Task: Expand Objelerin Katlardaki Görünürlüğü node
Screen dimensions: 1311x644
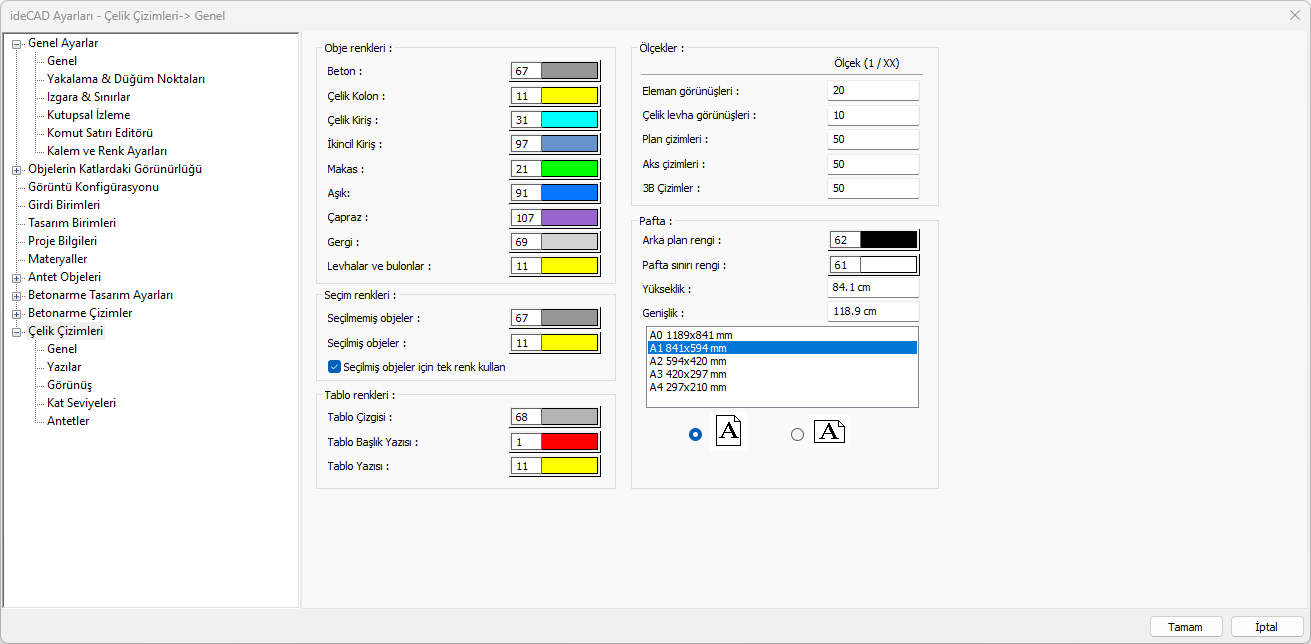Action: click(x=16, y=169)
